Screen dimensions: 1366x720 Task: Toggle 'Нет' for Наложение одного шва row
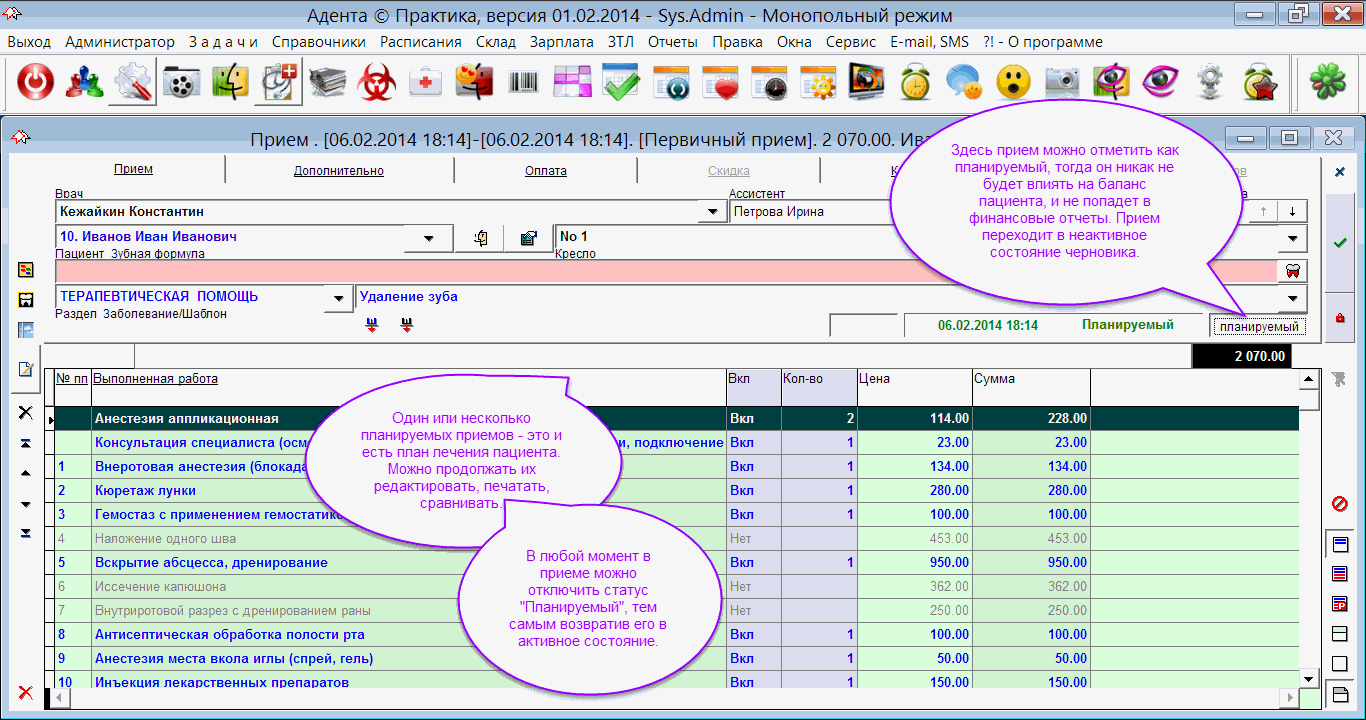pyautogui.click(x=741, y=539)
